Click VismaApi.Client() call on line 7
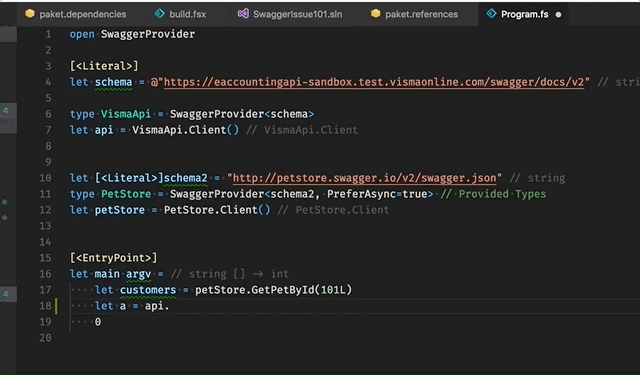640x375 pixels. point(186,130)
